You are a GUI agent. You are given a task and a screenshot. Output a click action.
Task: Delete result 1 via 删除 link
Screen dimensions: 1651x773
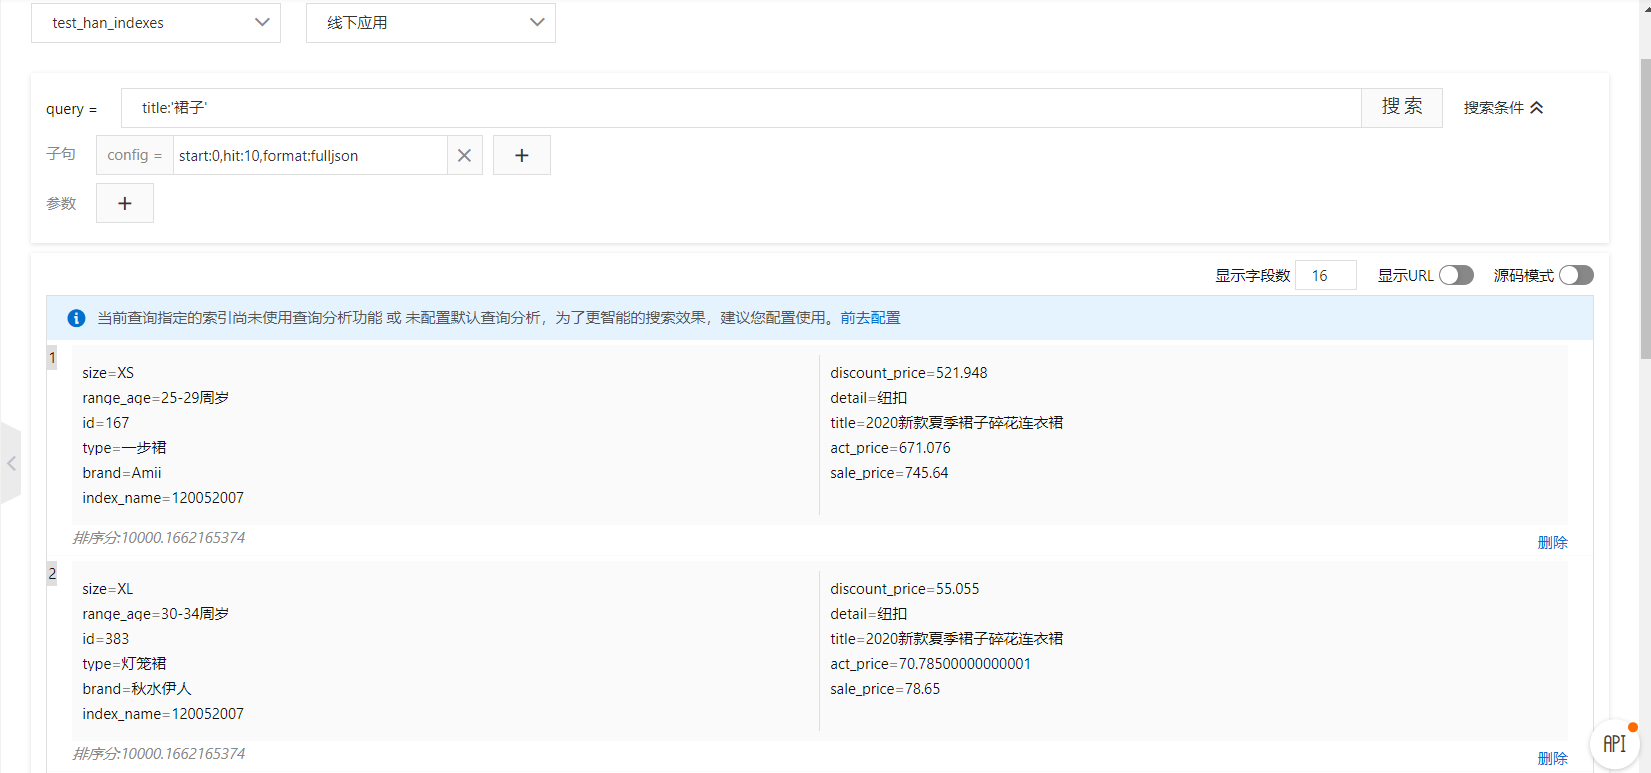(x=1552, y=542)
